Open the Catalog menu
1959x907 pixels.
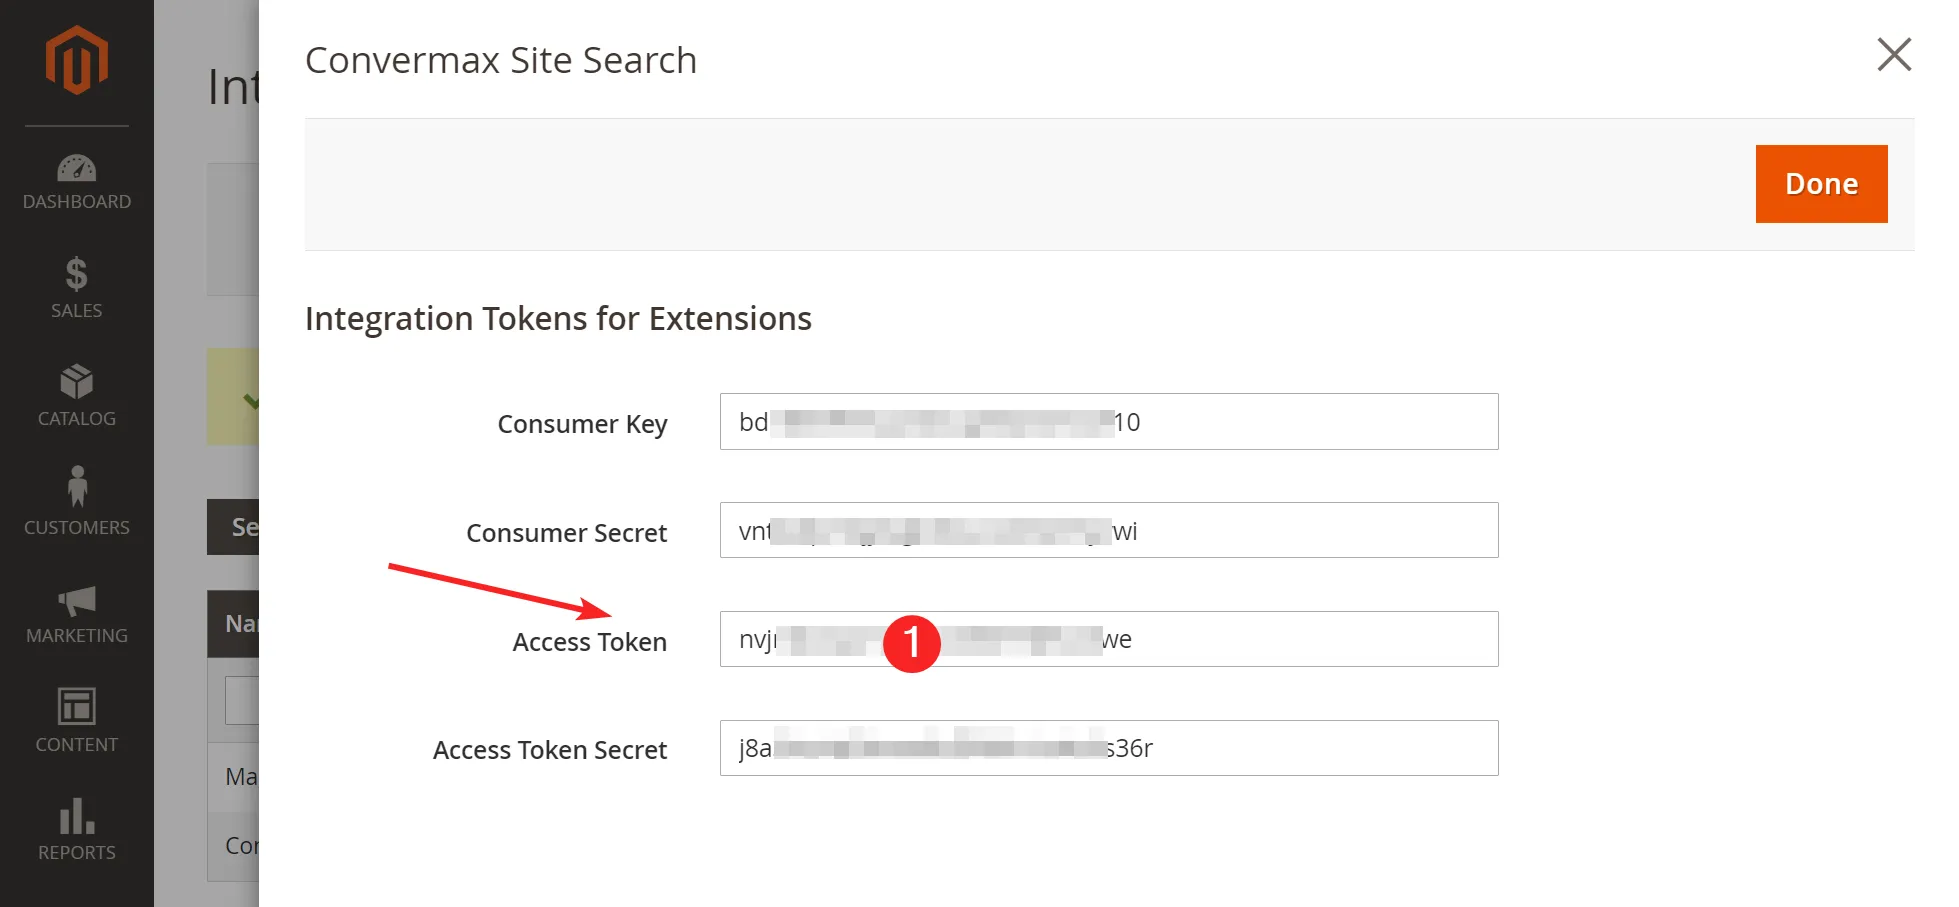pos(76,397)
